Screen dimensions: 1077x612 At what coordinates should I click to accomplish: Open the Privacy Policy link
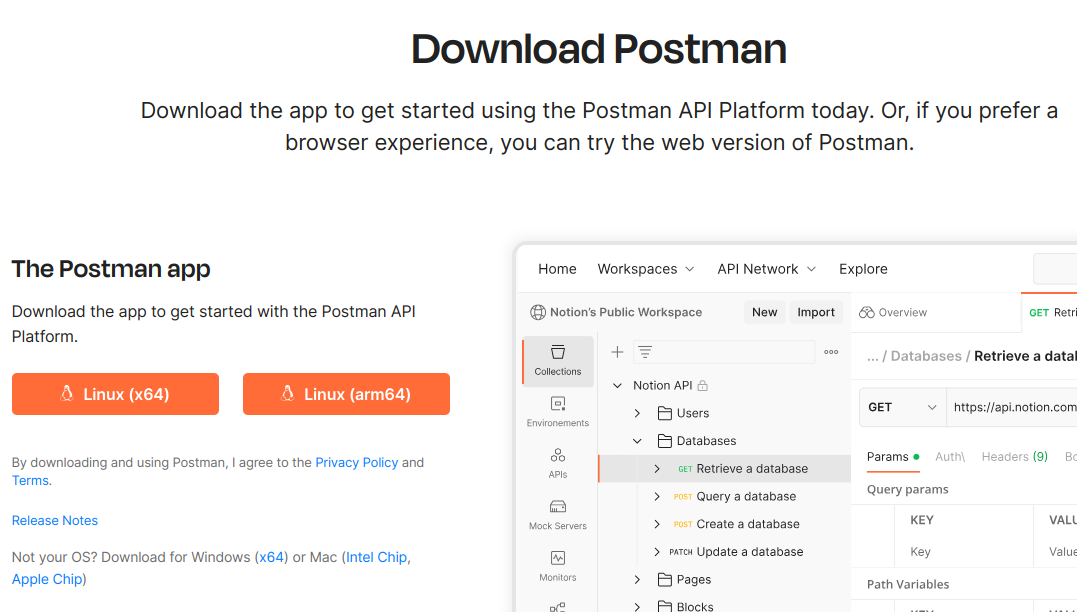[x=356, y=463]
